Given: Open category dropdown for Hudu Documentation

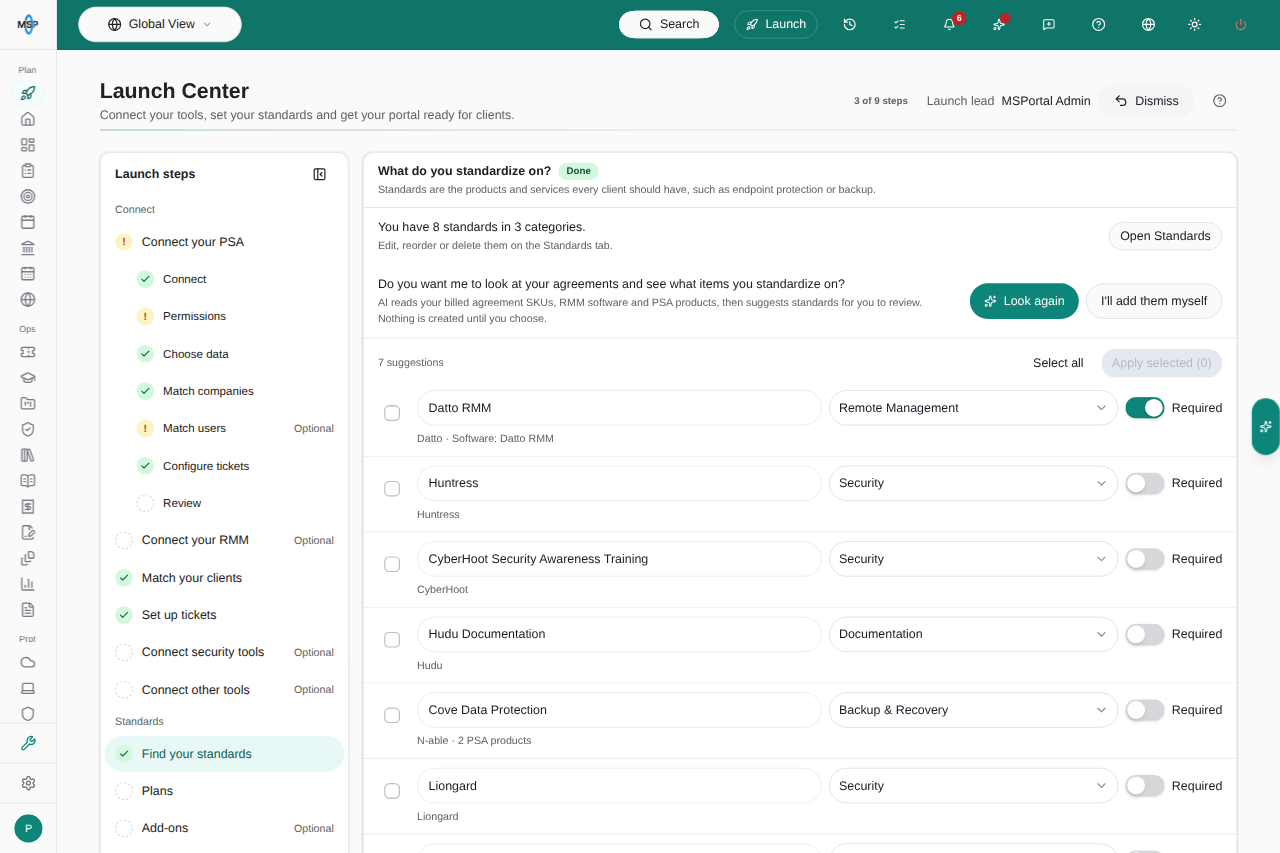Looking at the screenshot, I should pyautogui.click(x=973, y=634).
